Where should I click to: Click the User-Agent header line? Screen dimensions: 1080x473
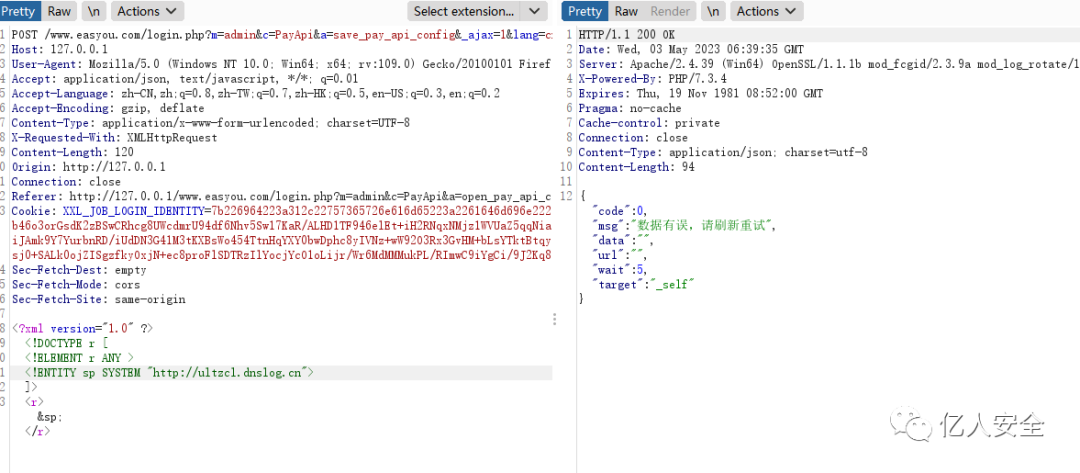(281, 64)
